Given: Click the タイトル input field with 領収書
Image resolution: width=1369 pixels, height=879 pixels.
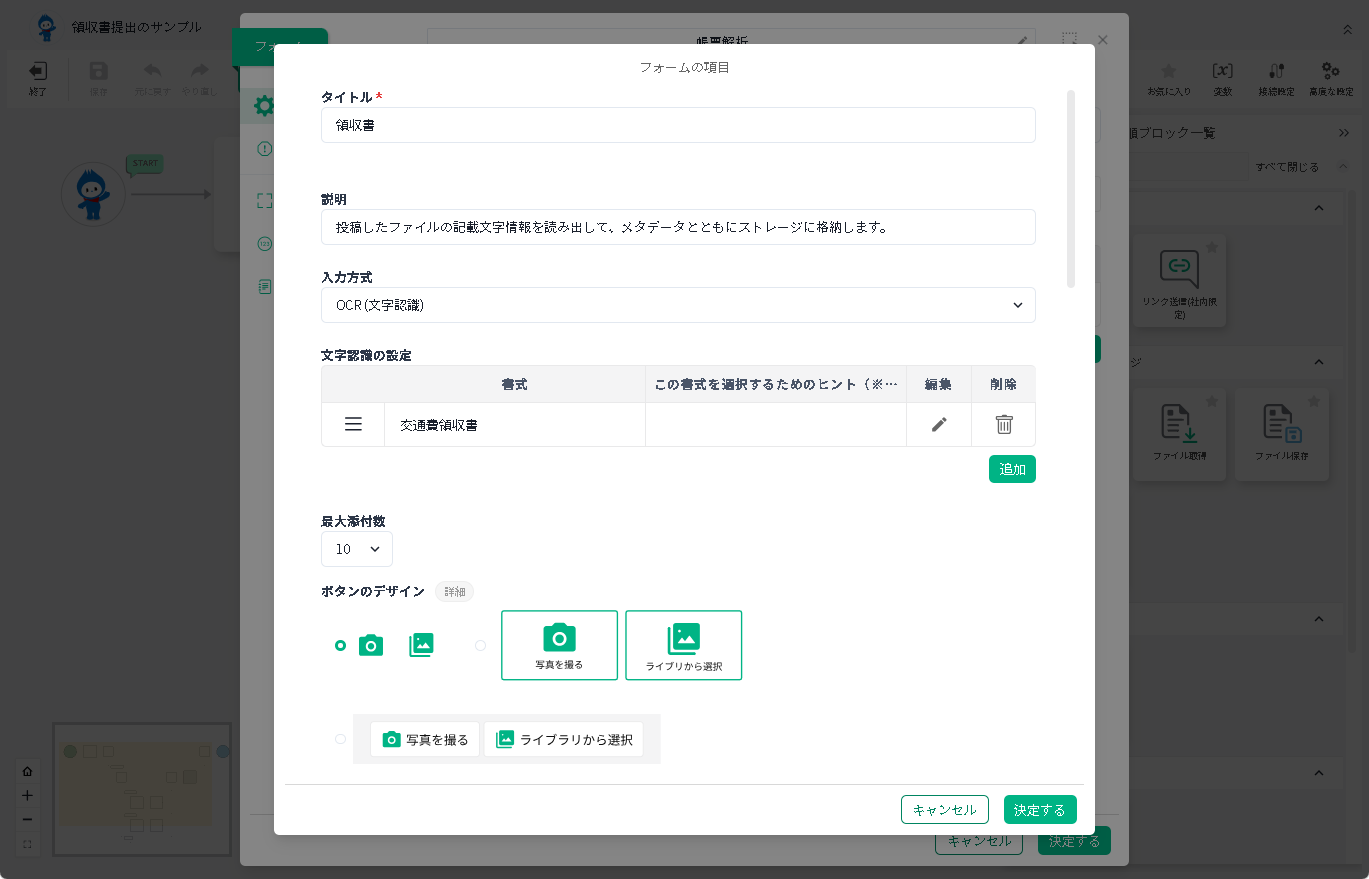Looking at the screenshot, I should click(678, 125).
